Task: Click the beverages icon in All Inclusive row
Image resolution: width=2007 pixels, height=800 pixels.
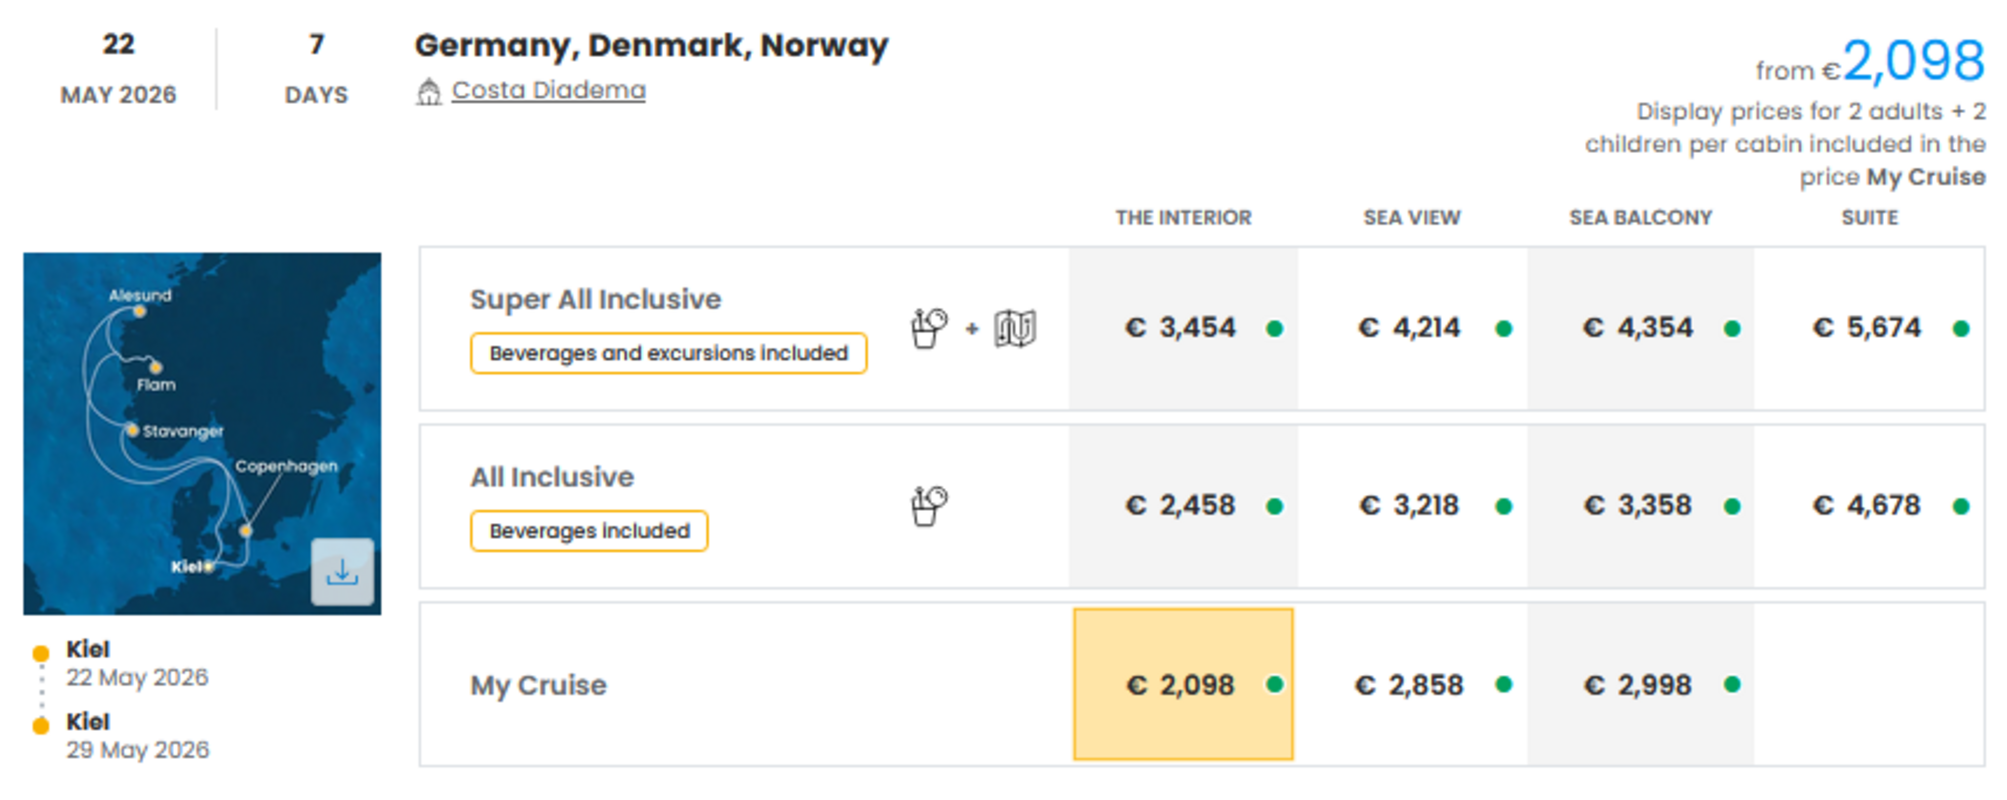Action: (929, 506)
